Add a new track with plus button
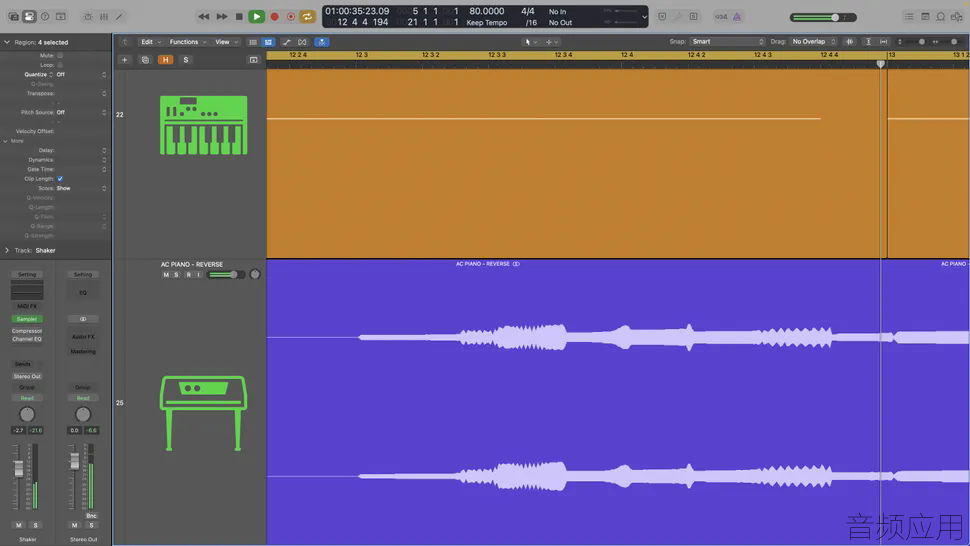Viewport: 970px width, 546px height. pos(124,60)
